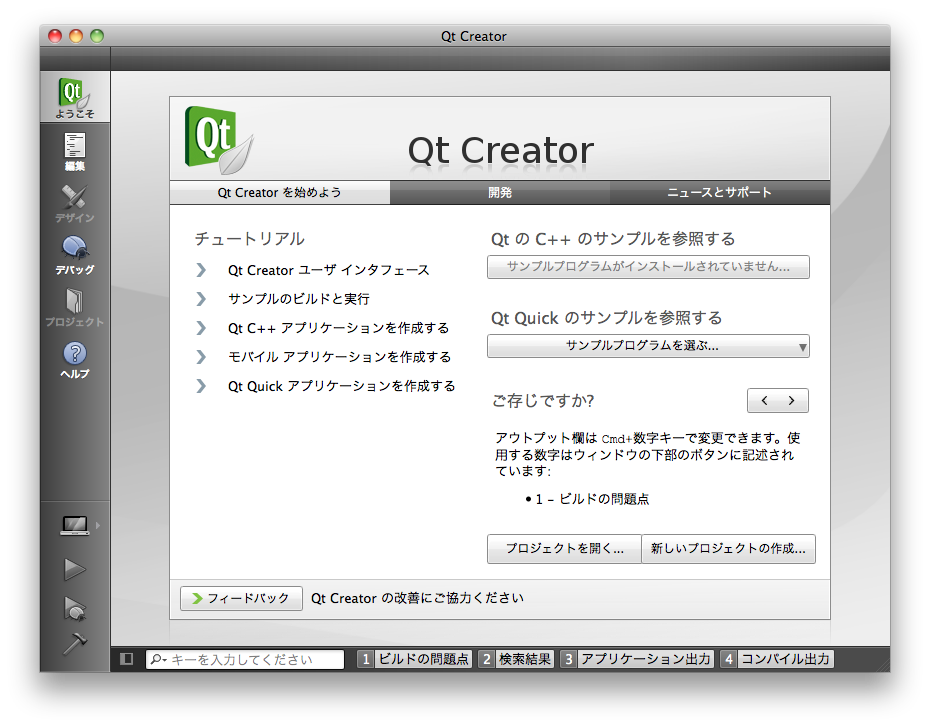The width and height of the screenshot is (930, 727).
Task: Click the green Run play icon
Action: 75,569
